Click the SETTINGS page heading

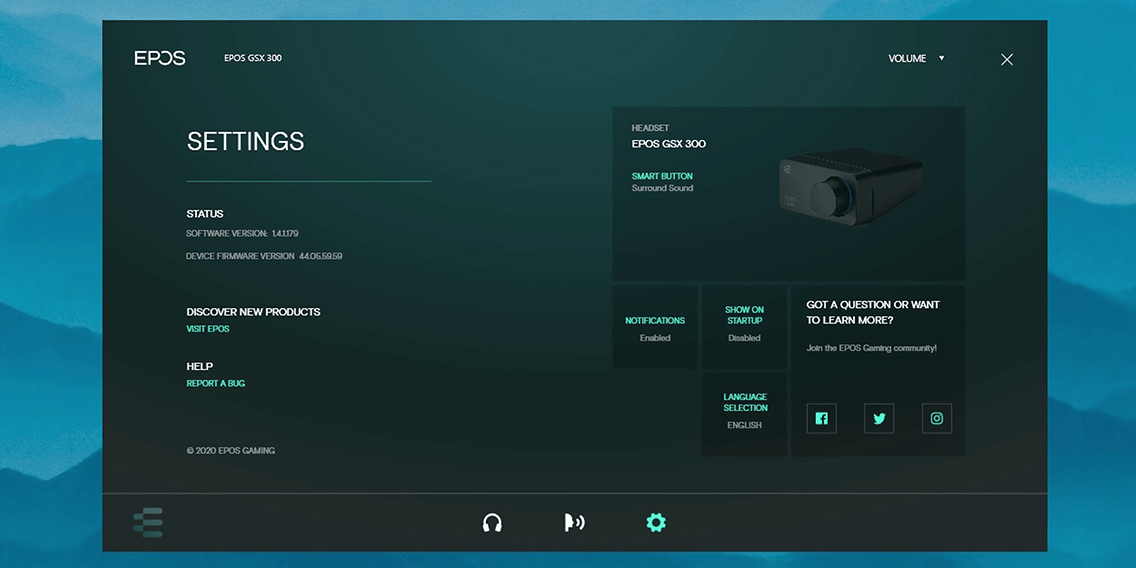click(x=246, y=141)
